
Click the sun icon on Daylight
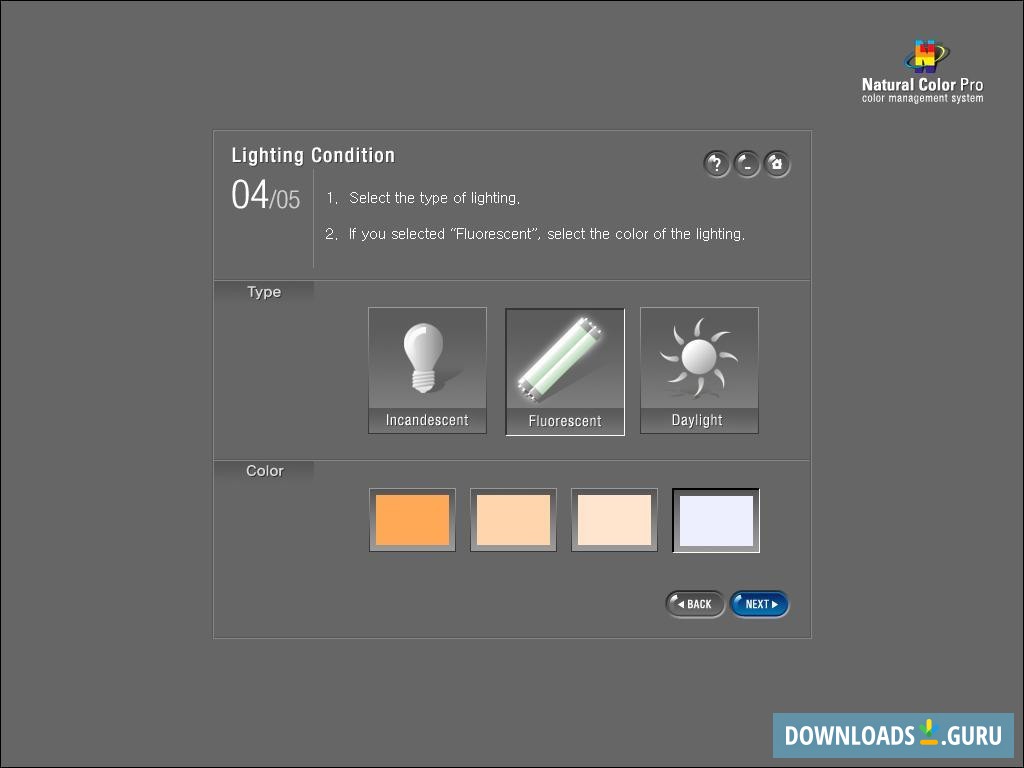click(x=698, y=356)
